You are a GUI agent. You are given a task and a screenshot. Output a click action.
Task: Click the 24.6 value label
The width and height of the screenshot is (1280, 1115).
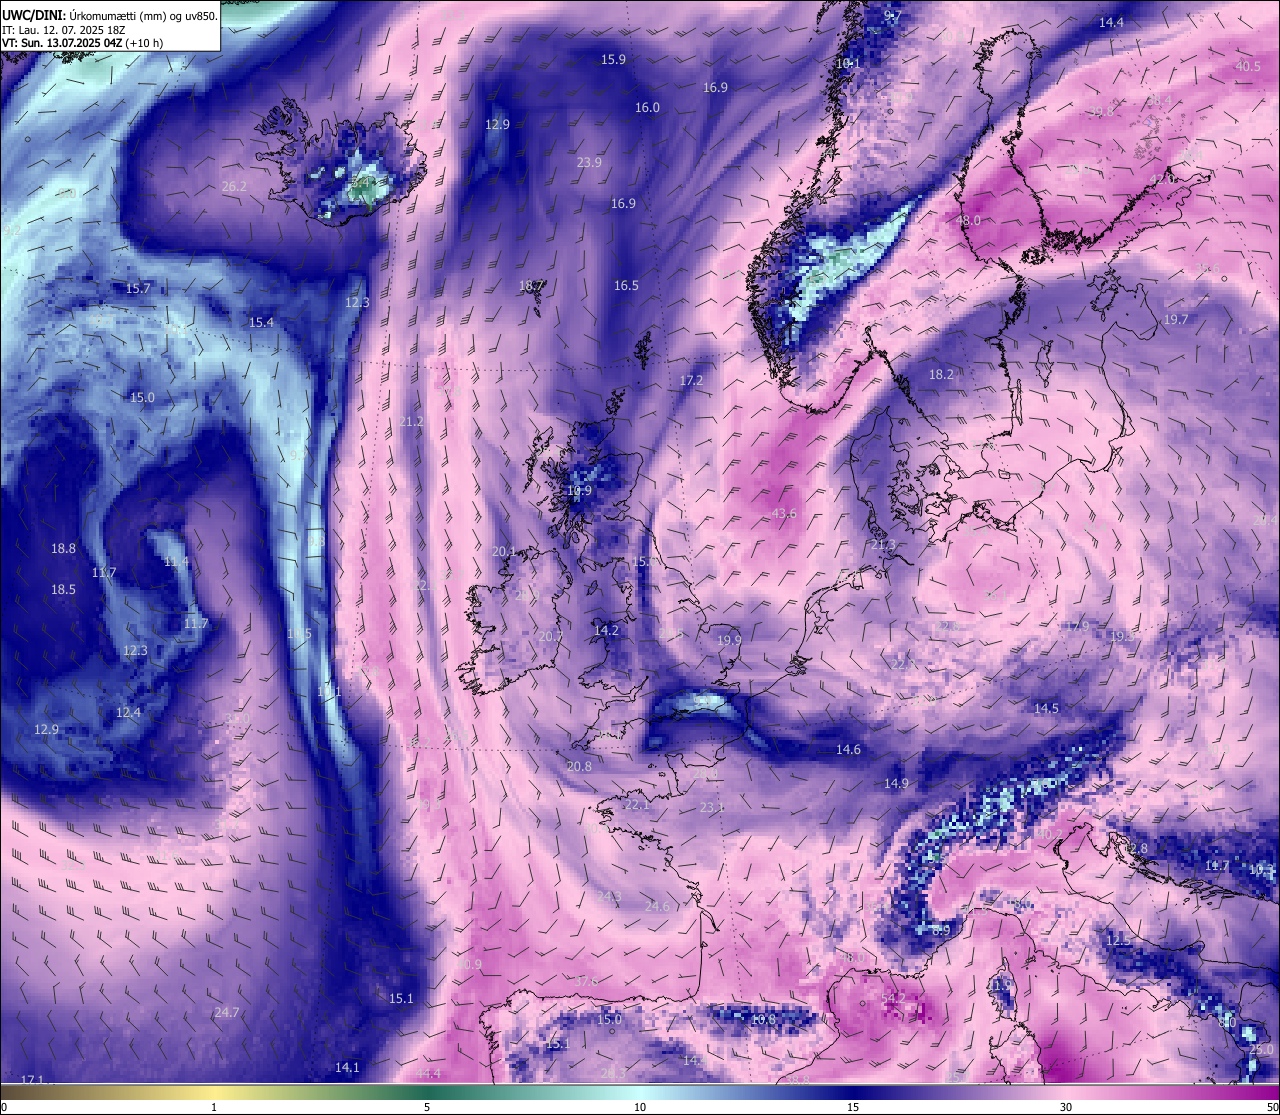[657, 906]
